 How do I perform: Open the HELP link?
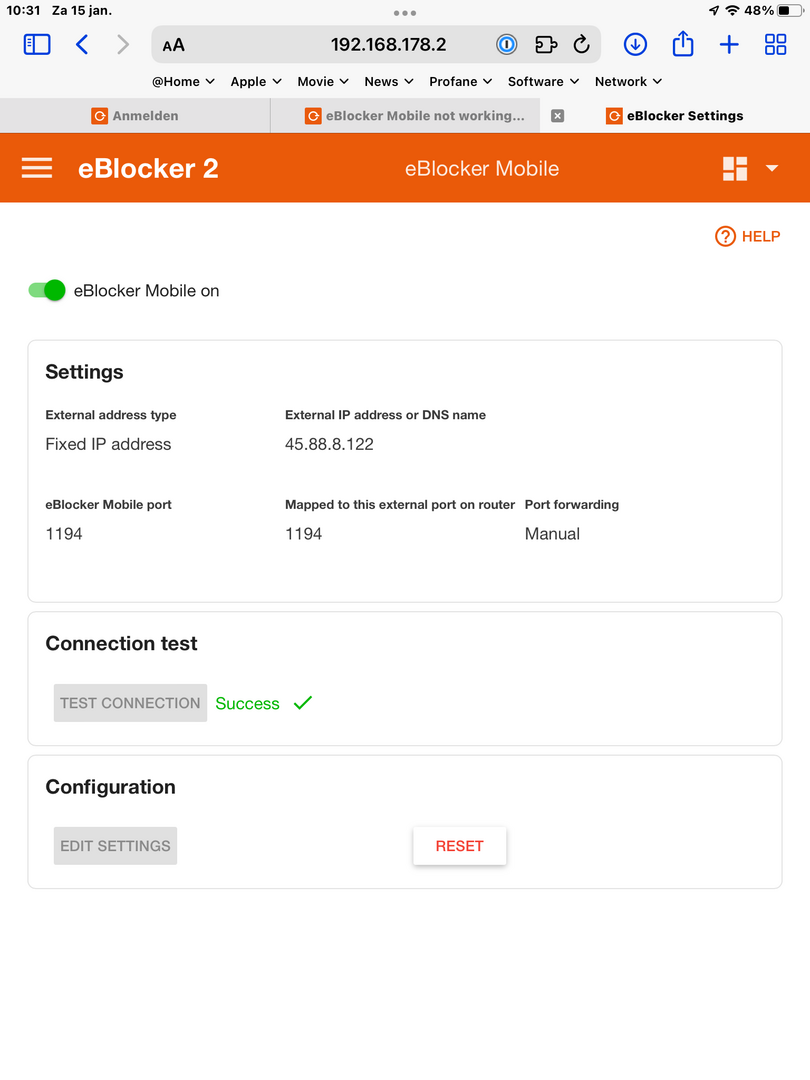coord(748,236)
